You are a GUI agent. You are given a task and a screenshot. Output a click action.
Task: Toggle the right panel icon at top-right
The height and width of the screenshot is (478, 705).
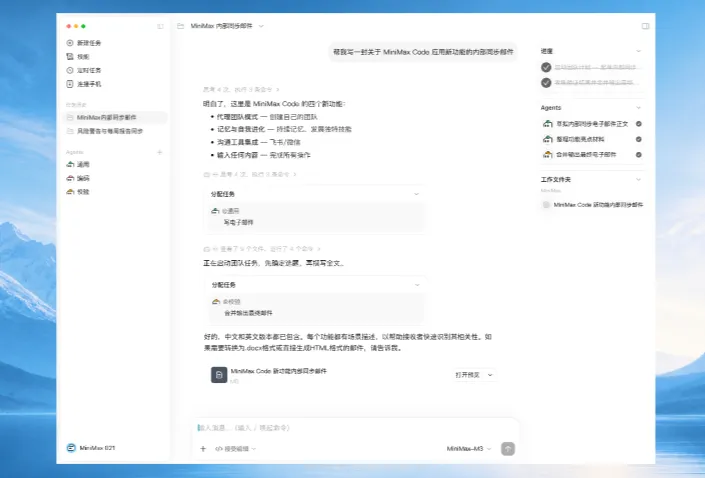645,26
